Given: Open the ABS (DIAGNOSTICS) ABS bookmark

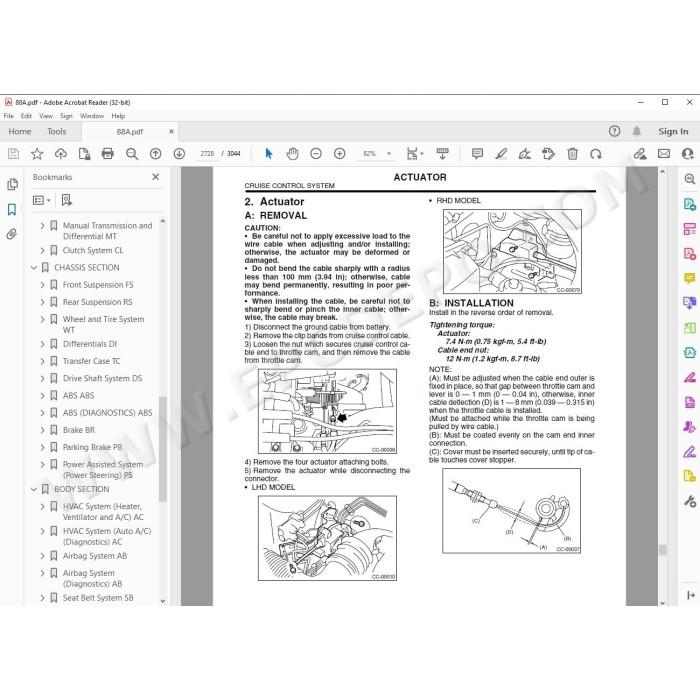Looking at the screenshot, I should tap(108, 413).
